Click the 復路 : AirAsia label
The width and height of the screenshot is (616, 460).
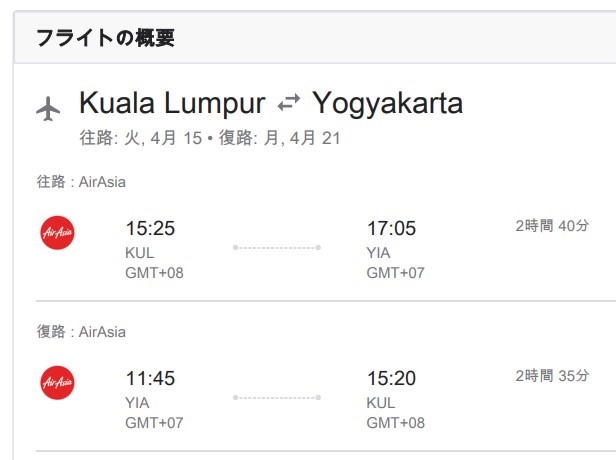[x=81, y=332]
